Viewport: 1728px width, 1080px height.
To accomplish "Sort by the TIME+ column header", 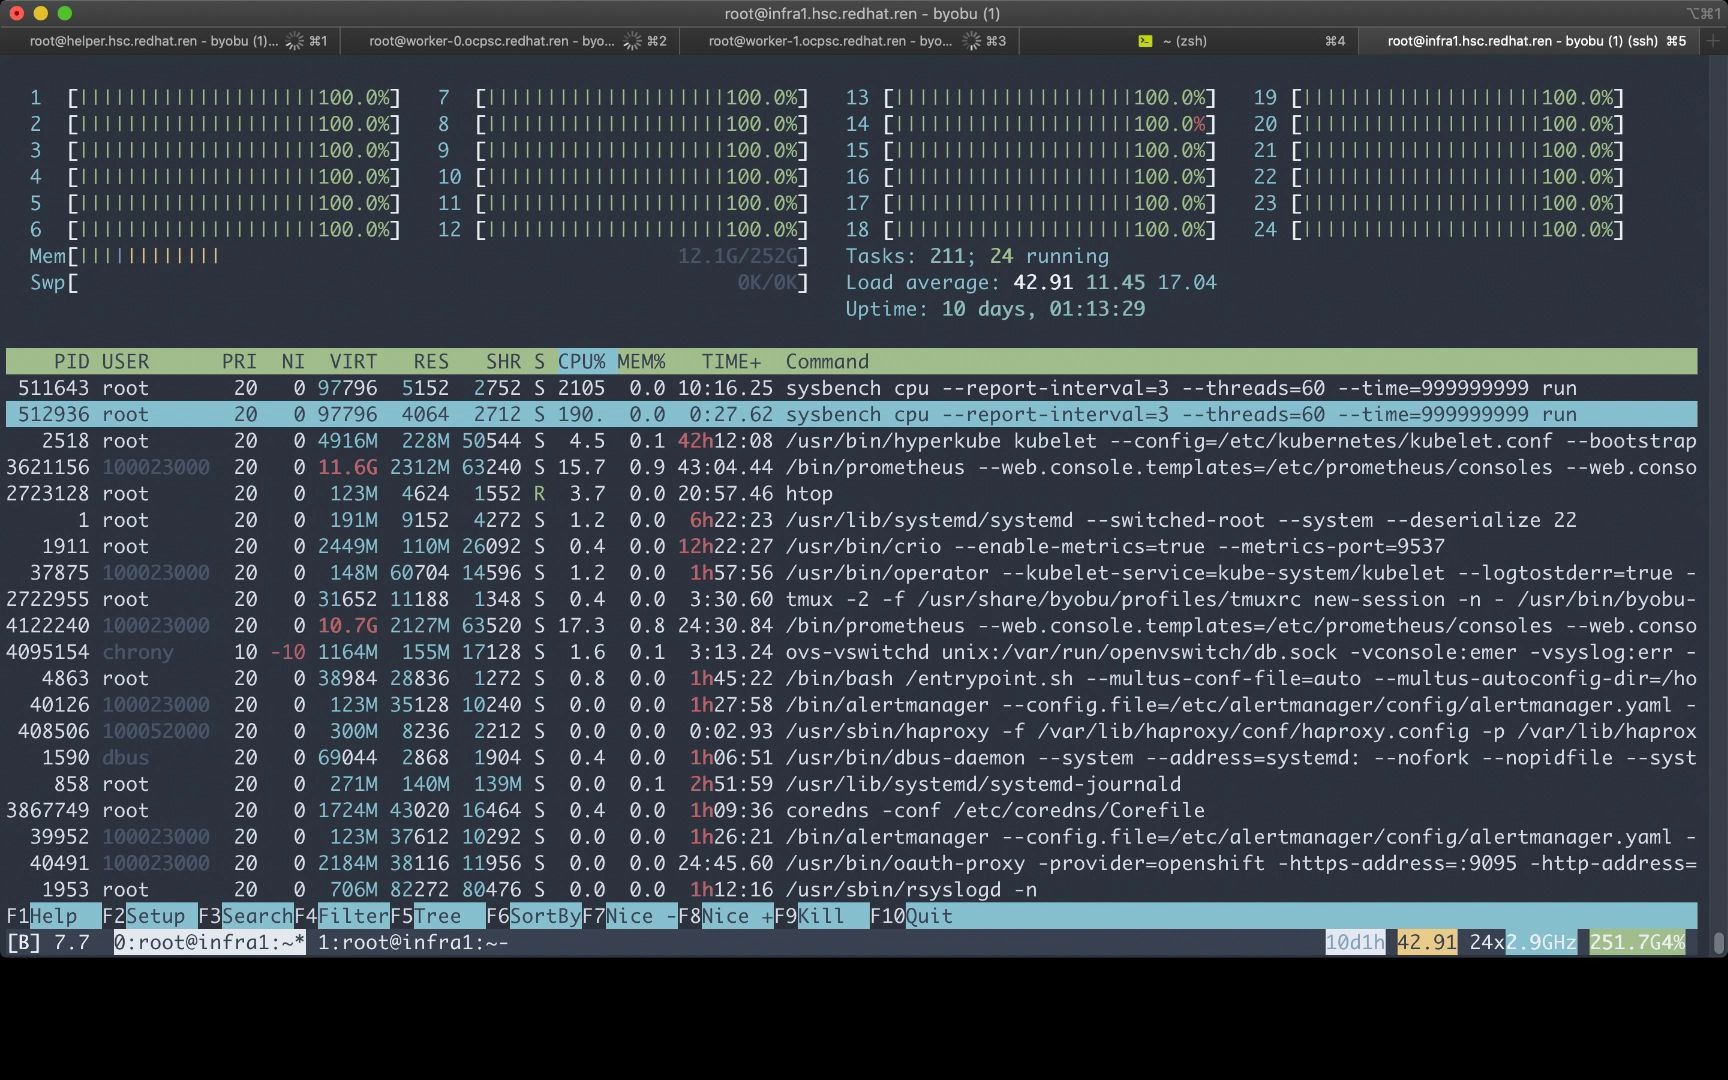I will (x=731, y=362).
